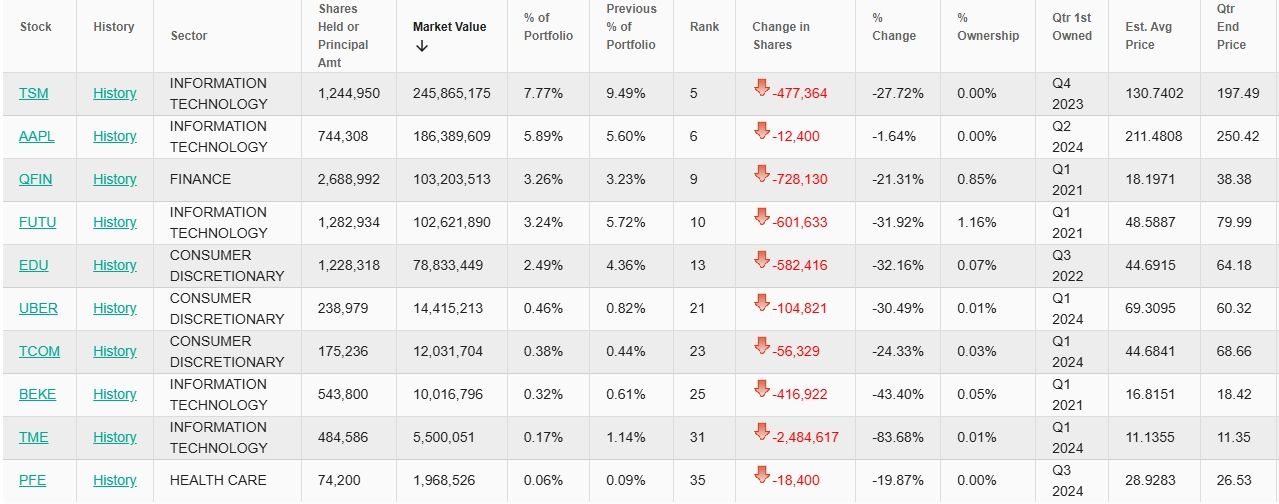Open the AAPL ticker link

pos(37,136)
